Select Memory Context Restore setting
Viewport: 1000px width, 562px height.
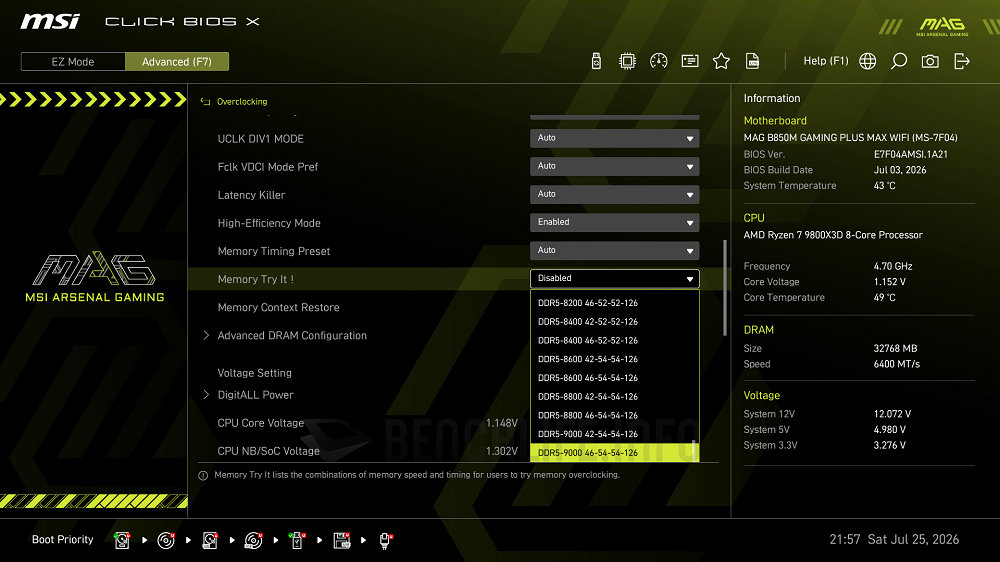(x=278, y=307)
